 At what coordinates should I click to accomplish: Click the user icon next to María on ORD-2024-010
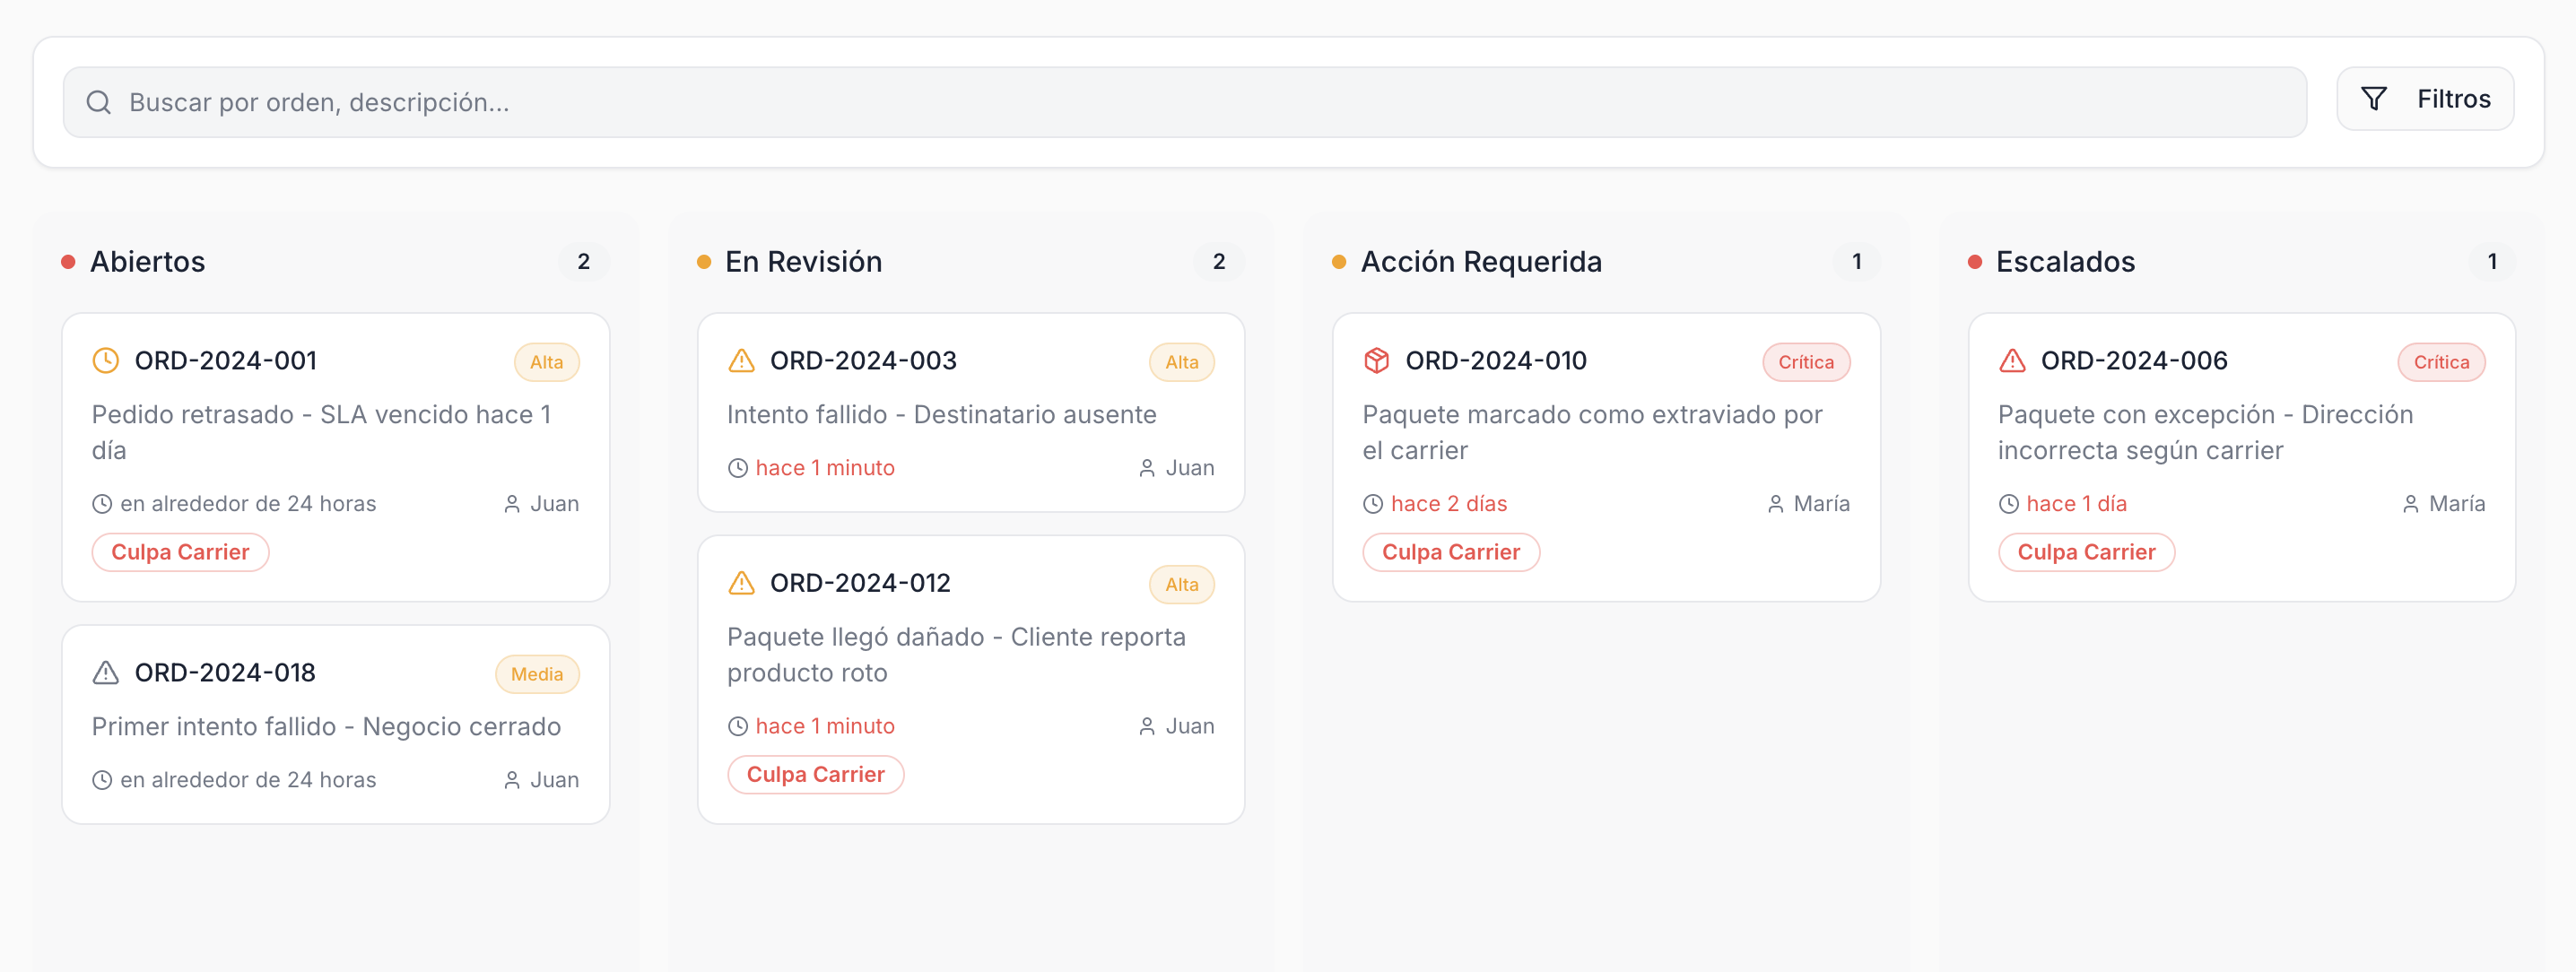tap(1775, 504)
